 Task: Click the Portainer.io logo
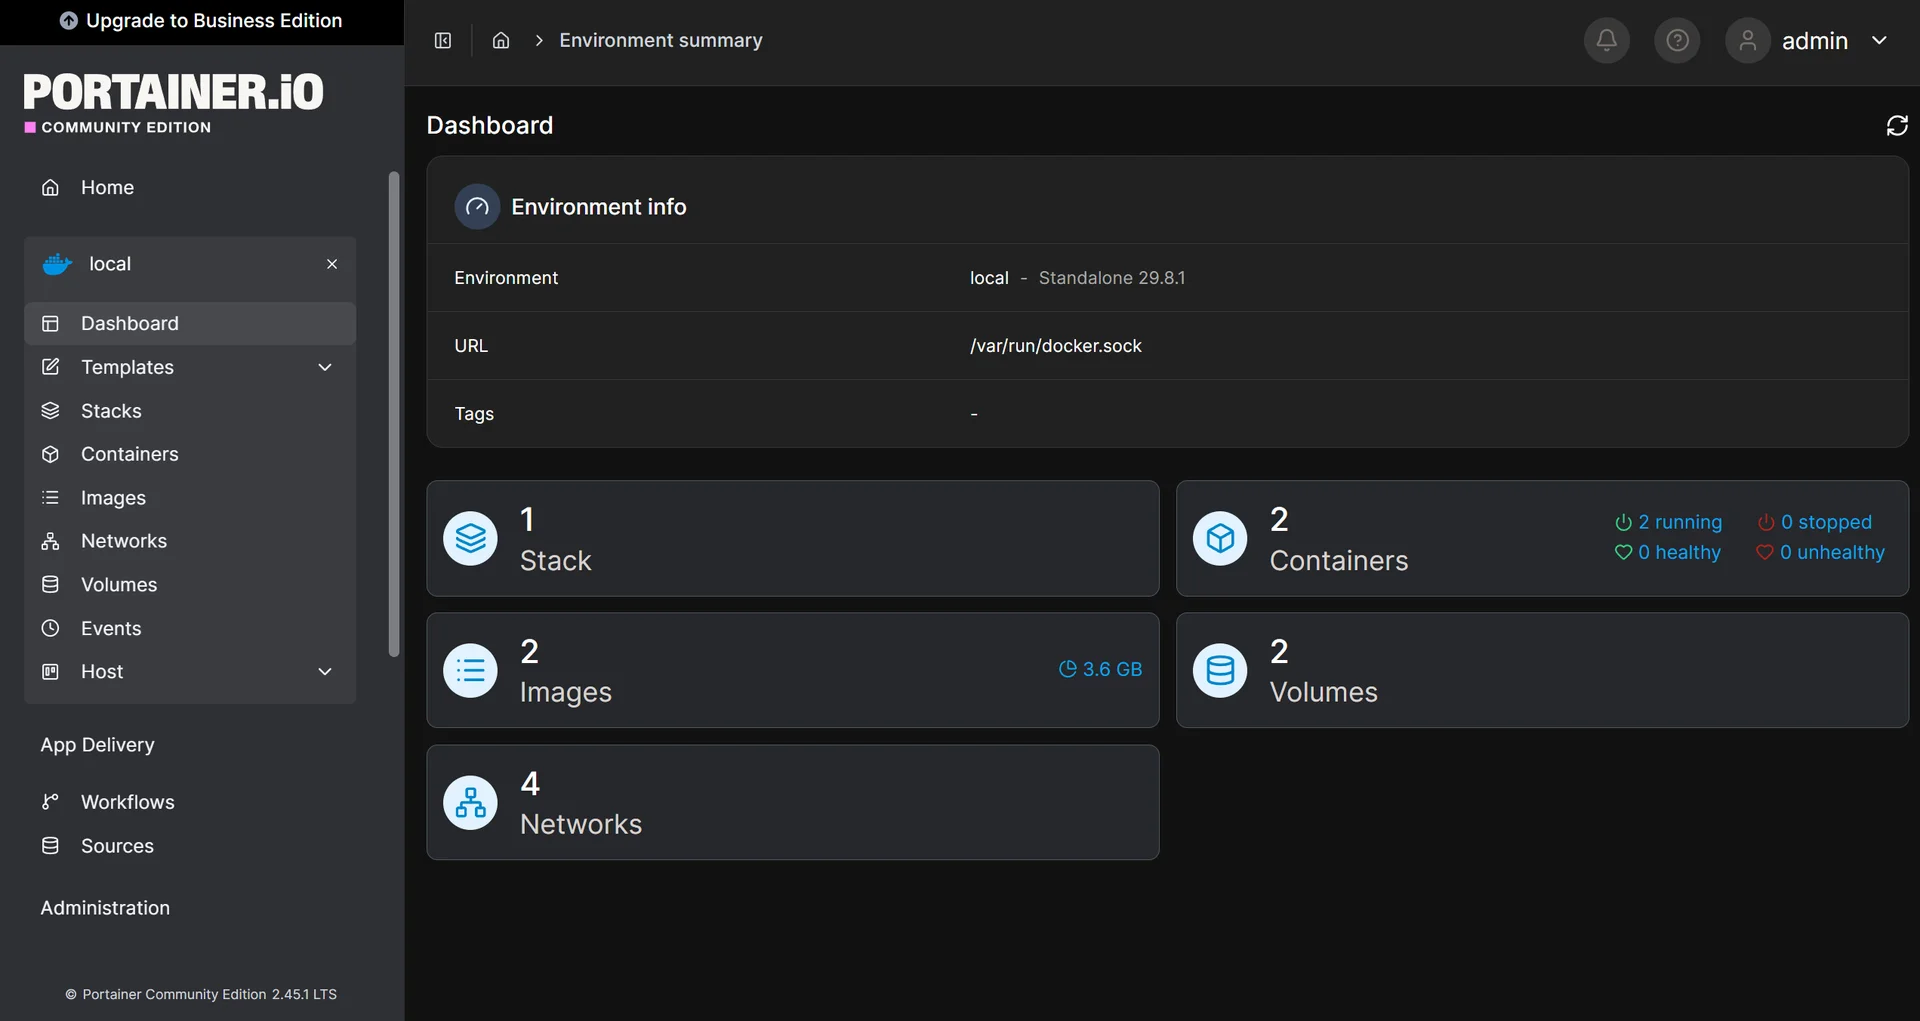173,103
